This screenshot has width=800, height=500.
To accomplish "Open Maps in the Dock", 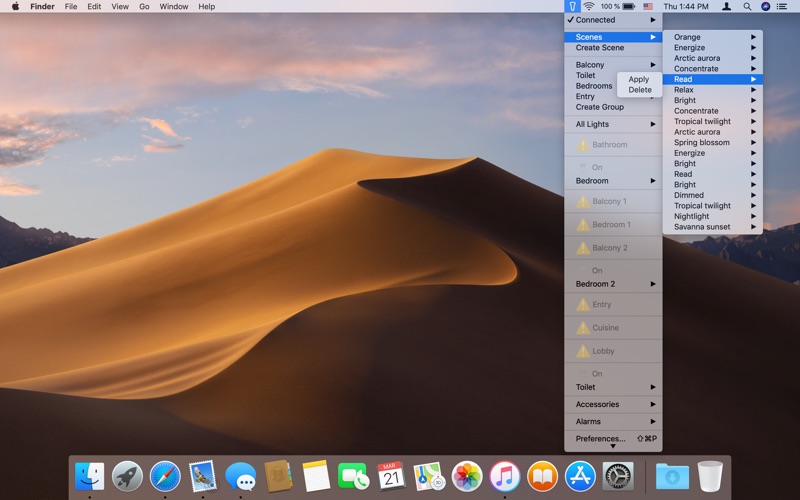I will (x=429, y=476).
